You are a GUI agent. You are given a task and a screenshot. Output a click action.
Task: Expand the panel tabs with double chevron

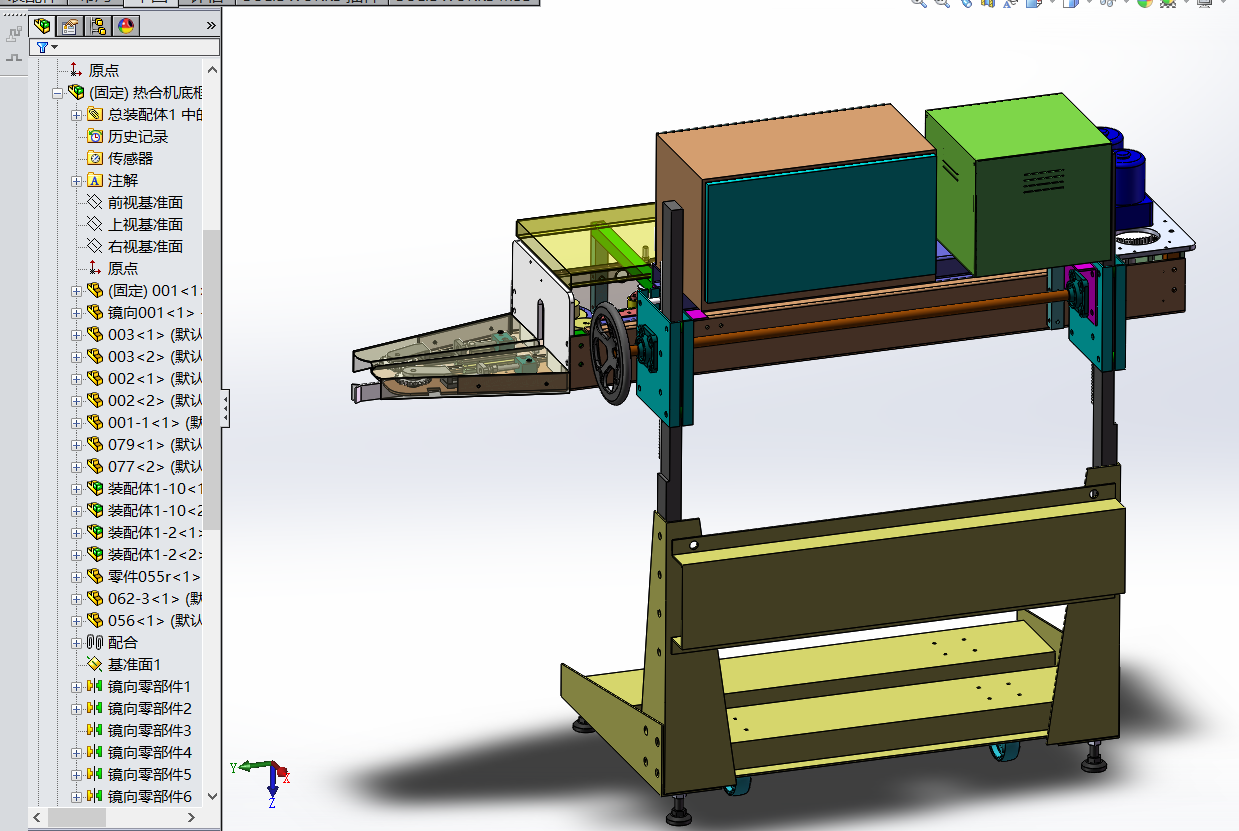(210, 25)
